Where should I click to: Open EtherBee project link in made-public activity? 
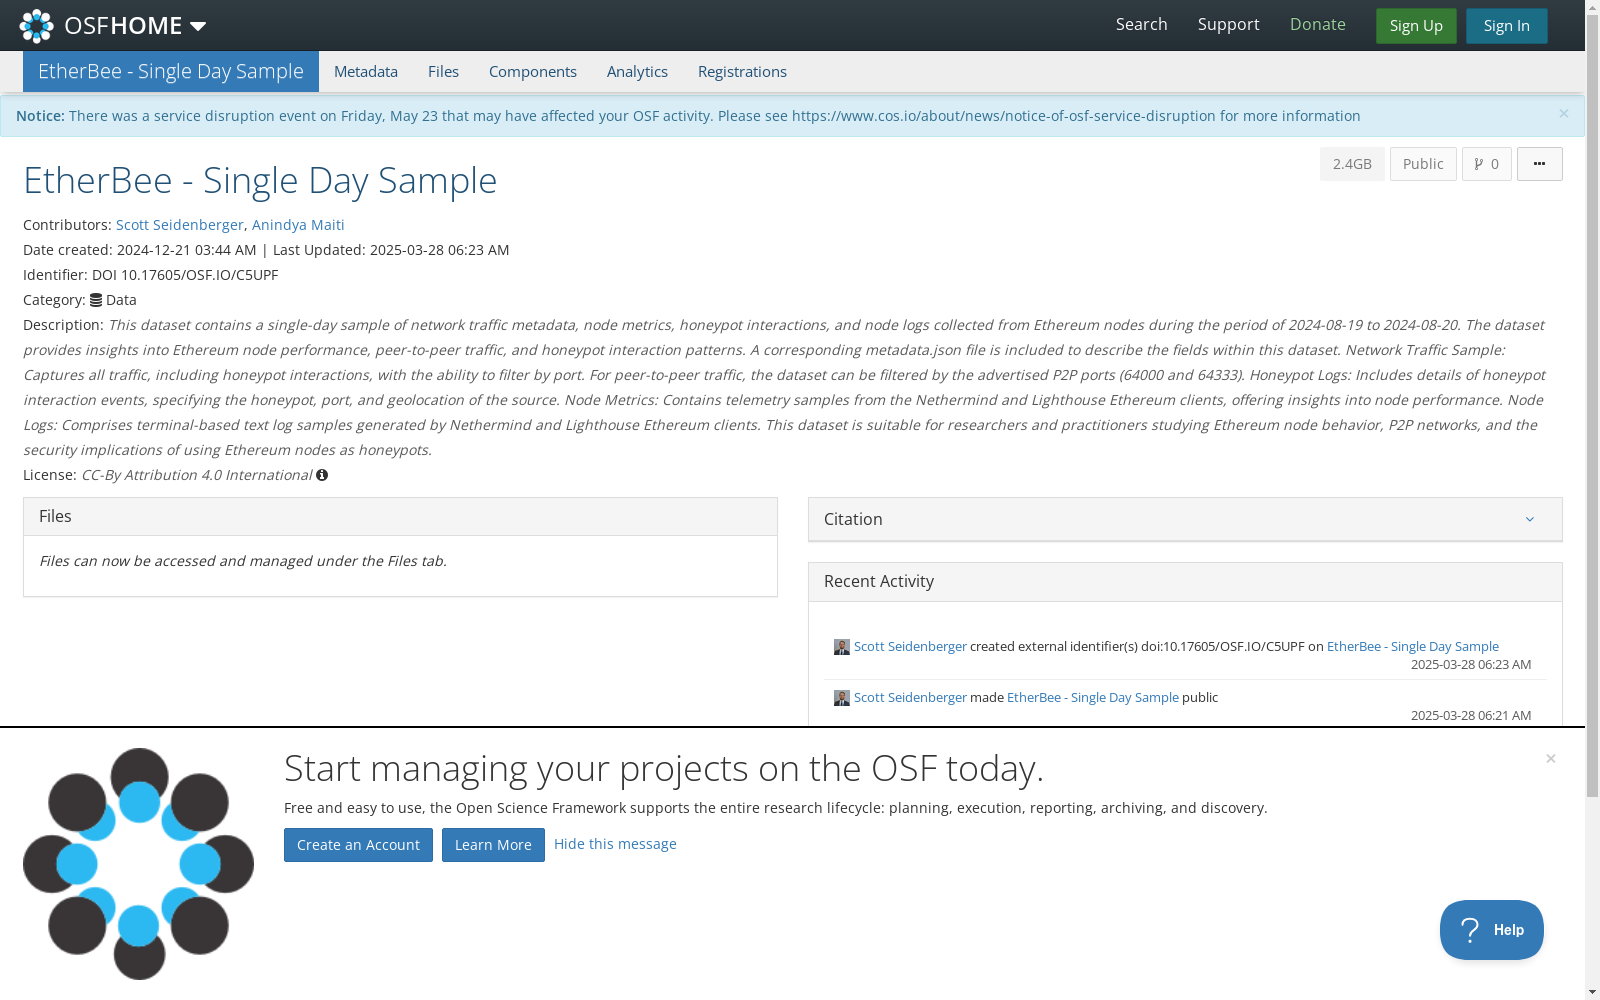1093,698
